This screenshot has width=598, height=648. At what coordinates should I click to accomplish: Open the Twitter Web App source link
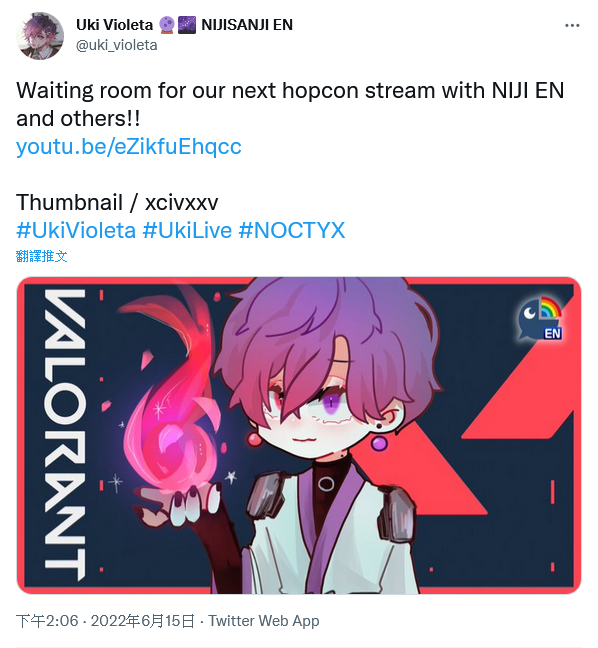(264, 621)
